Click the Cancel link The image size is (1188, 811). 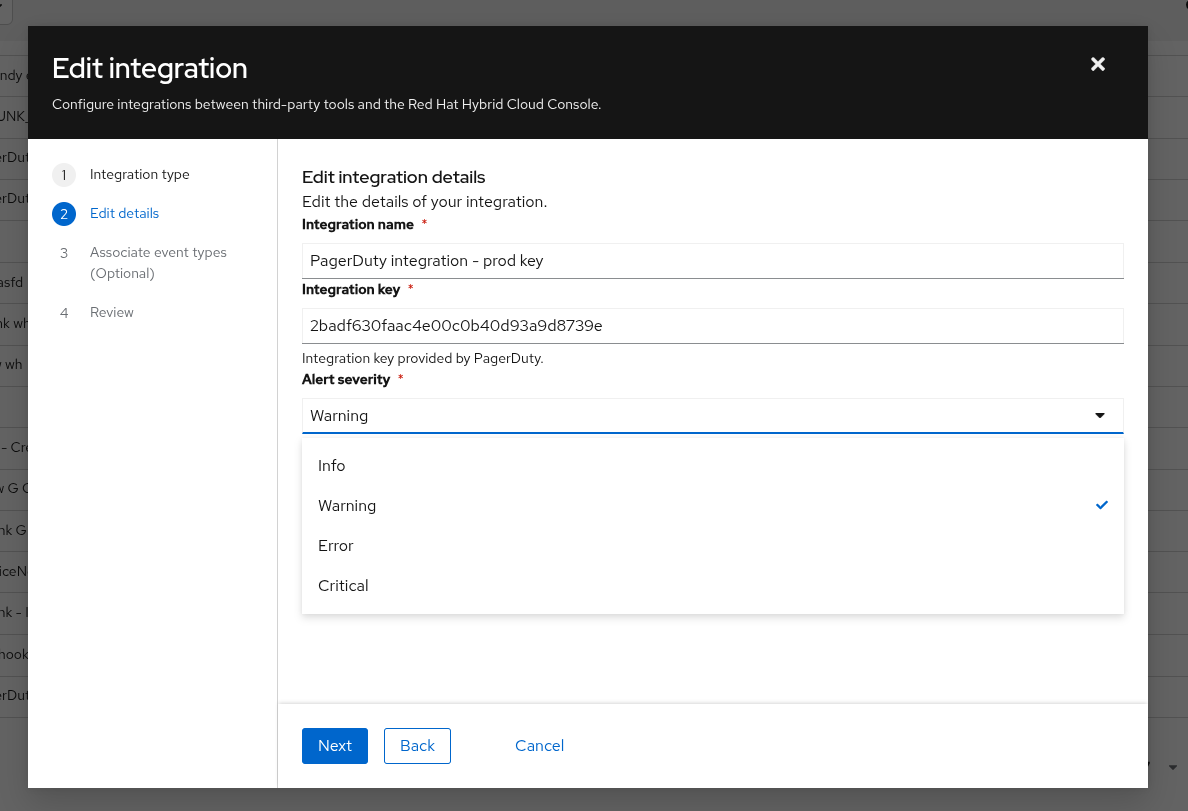[539, 746]
